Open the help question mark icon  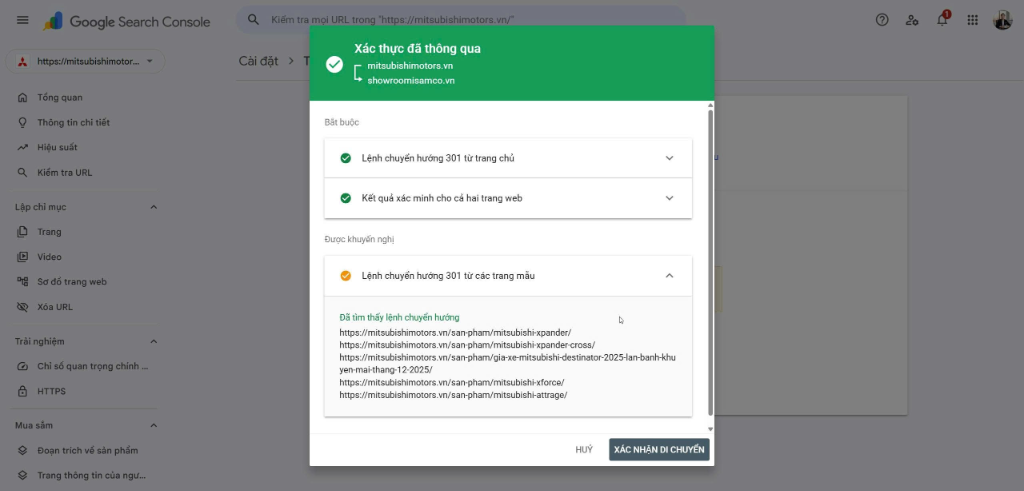click(882, 20)
